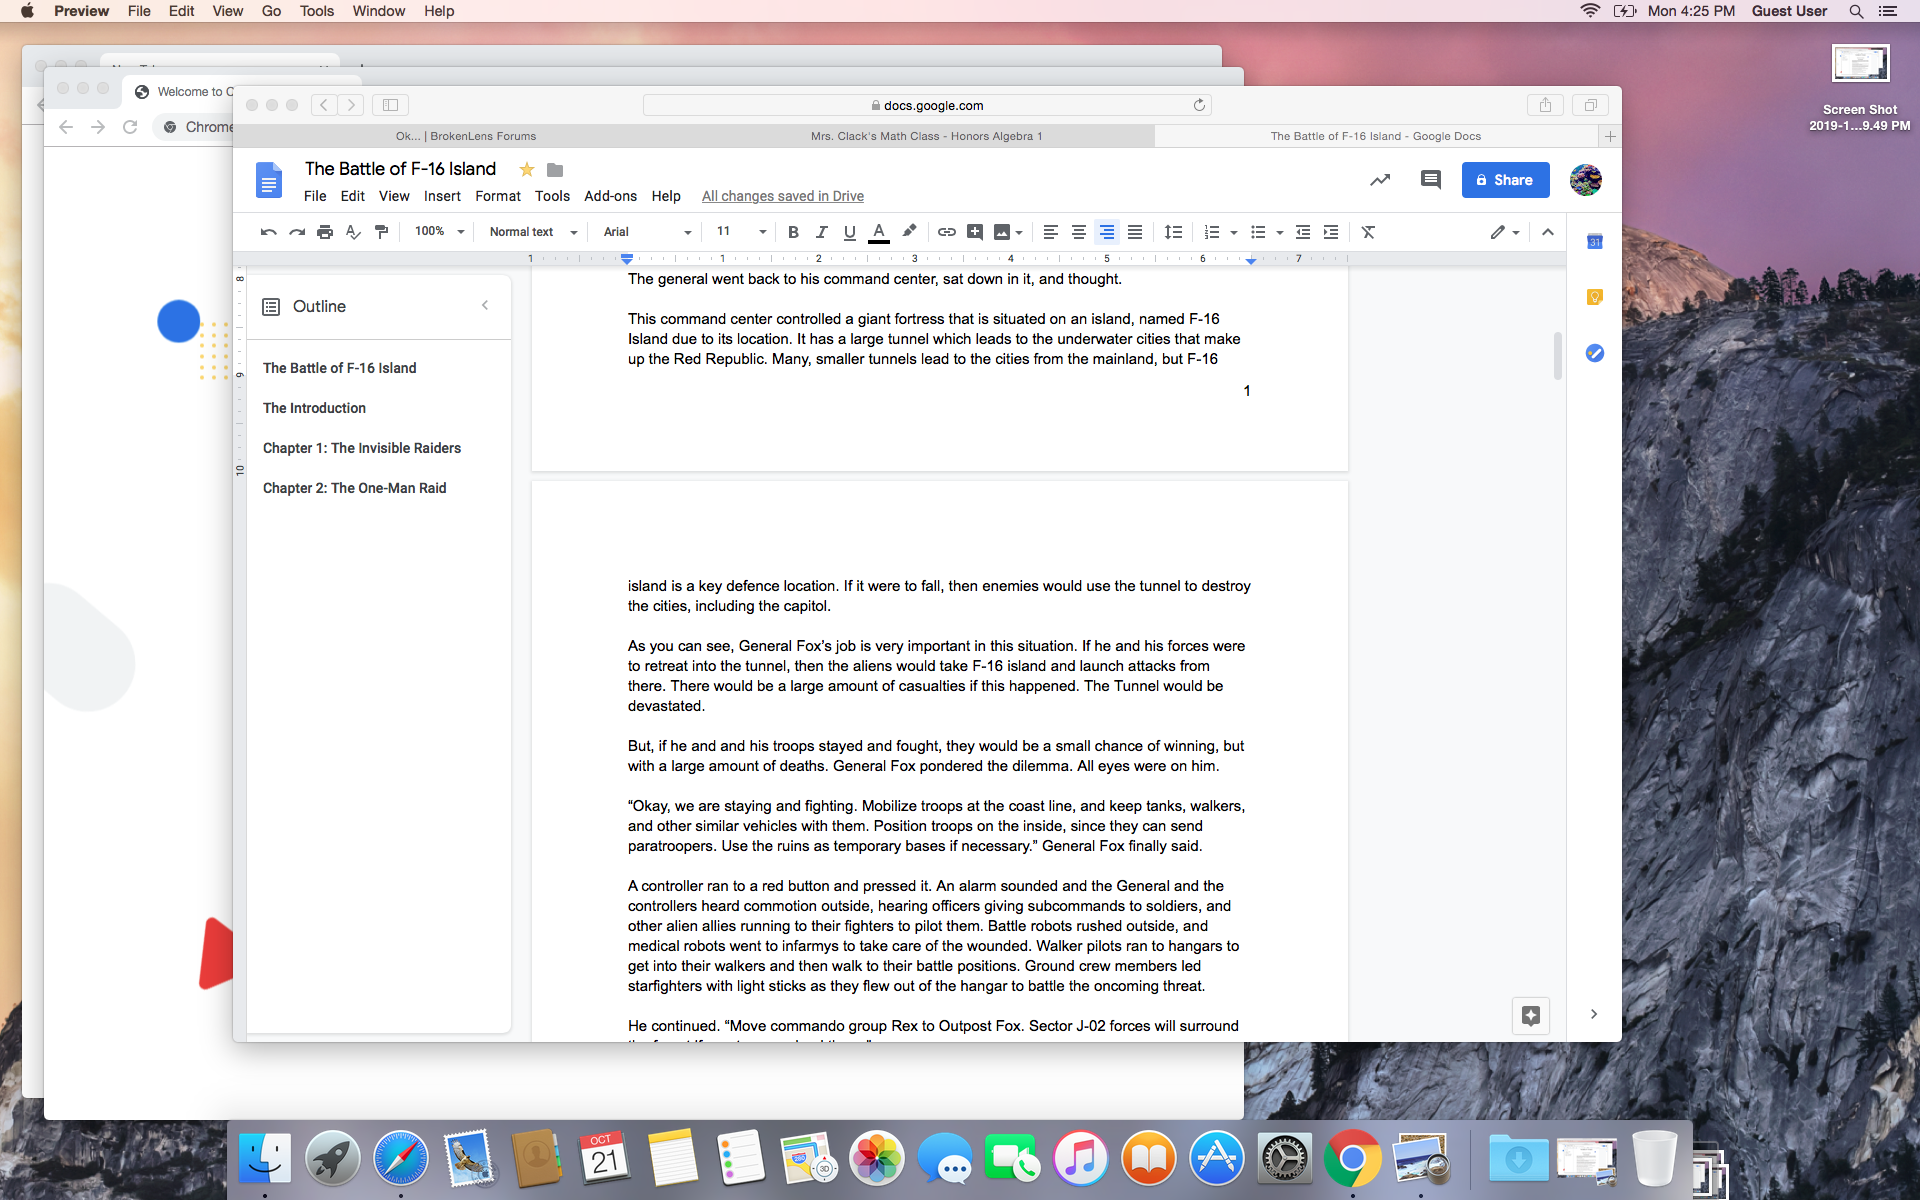Image resolution: width=1920 pixels, height=1200 pixels.
Task: Open the Google account avatar
Action: (1585, 180)
